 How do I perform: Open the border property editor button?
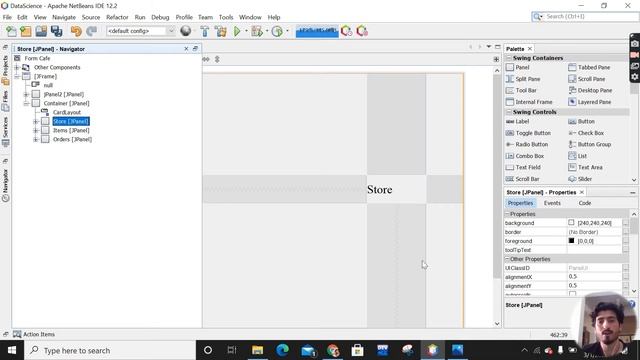click(x=625, y=232)
